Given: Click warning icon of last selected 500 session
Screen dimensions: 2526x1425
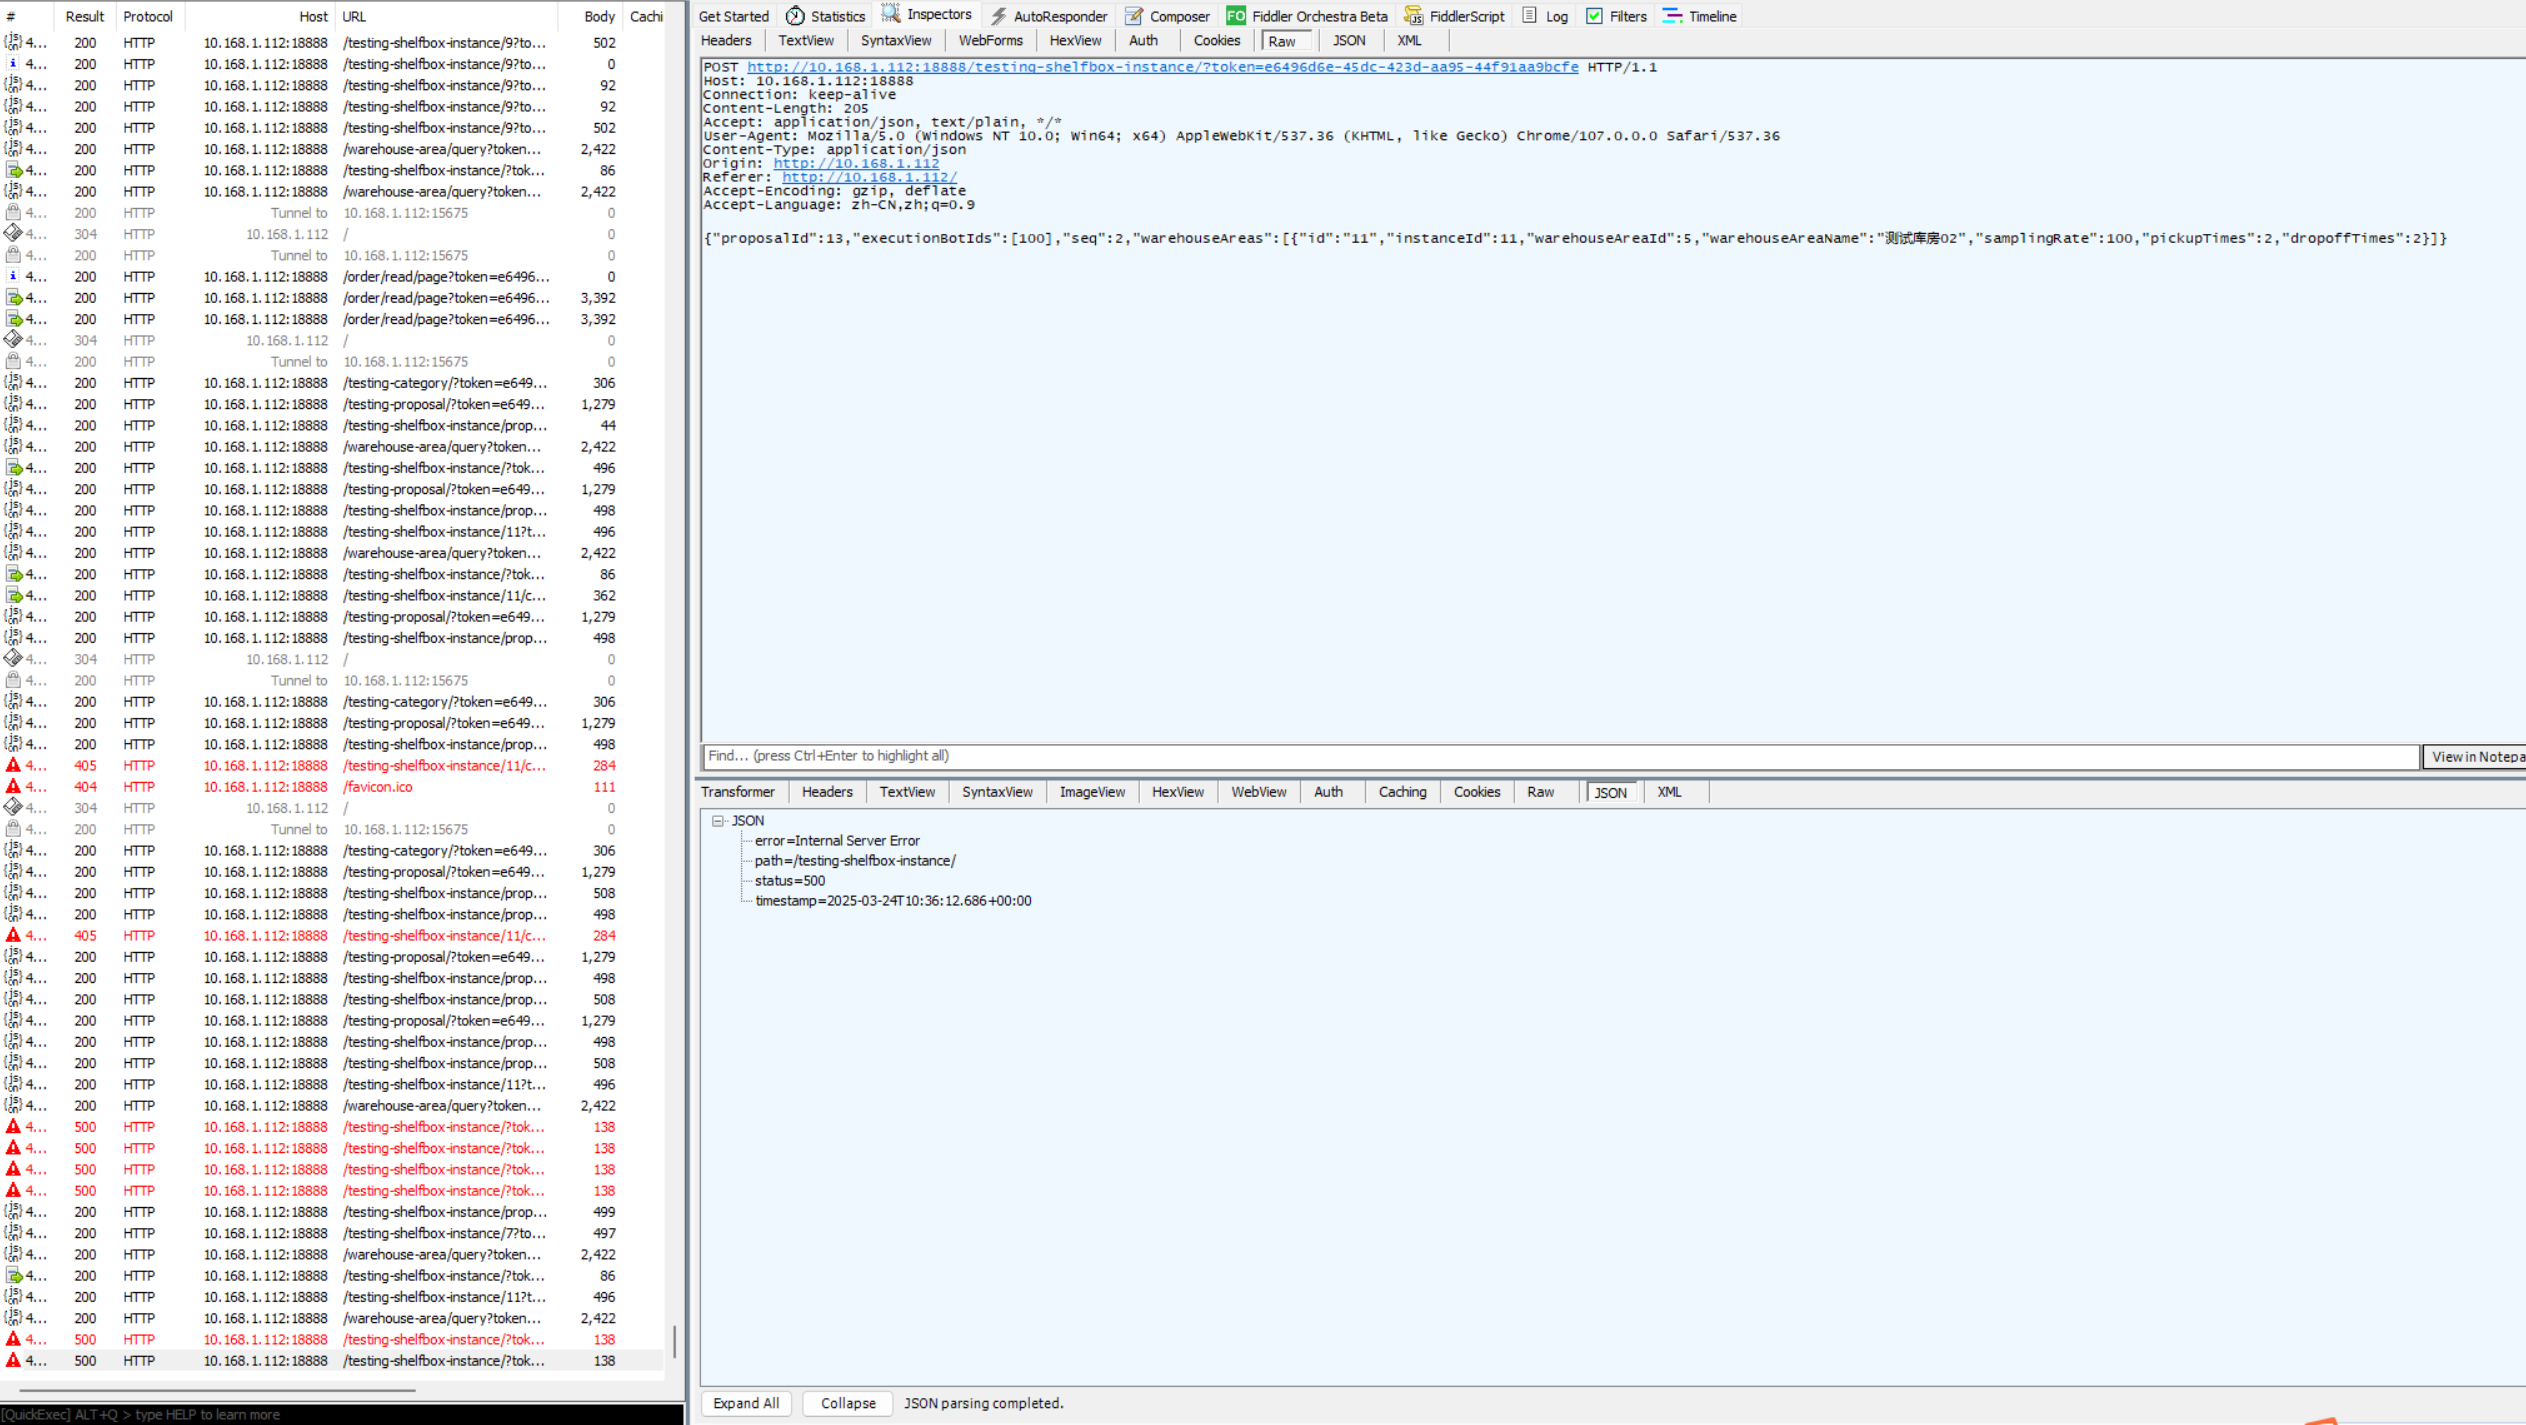Looking at the screenshot, I should 13,1360.
